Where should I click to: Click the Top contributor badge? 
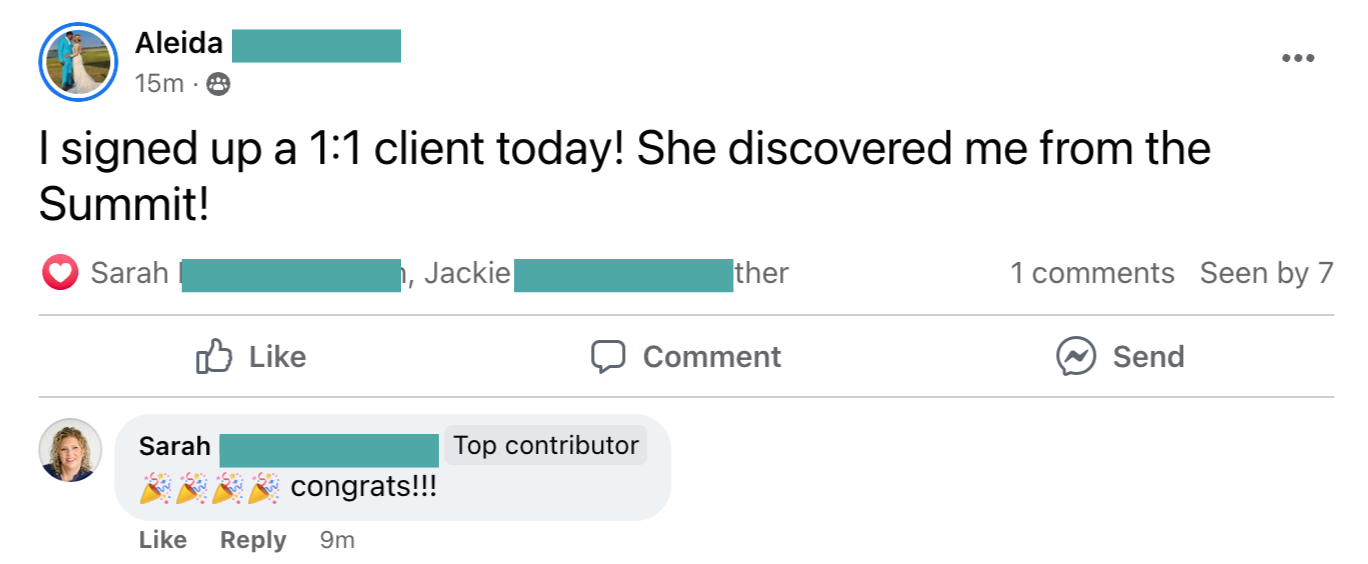tap(546, 446)
